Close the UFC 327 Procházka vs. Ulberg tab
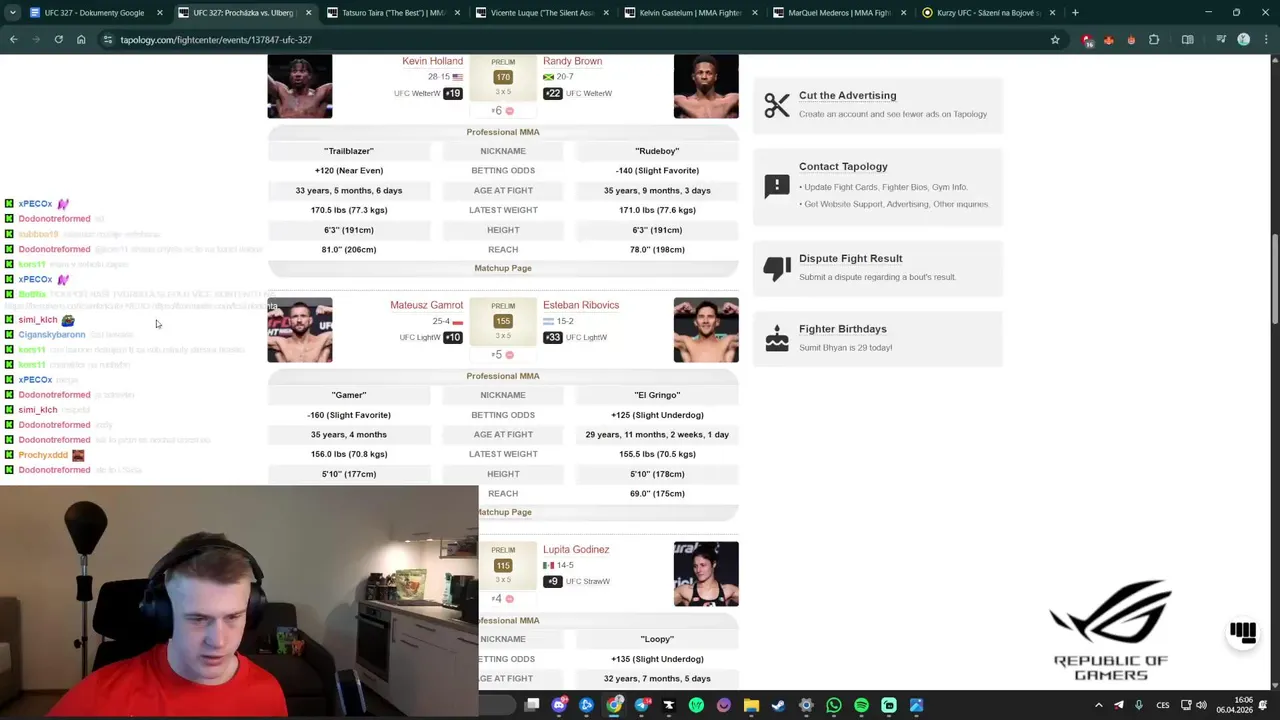Screen dimensions: 1280x720 click(308, 13)
